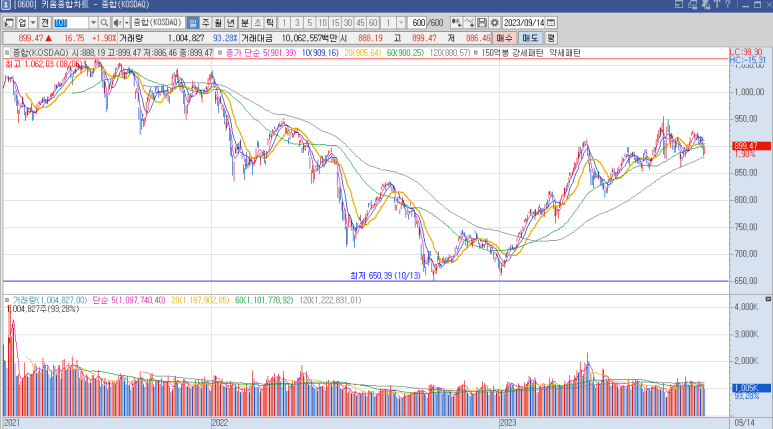The image size is (773, 429).
Task: Toggle the 거래량 volume legend square
Action: click(x=7, y=300)
